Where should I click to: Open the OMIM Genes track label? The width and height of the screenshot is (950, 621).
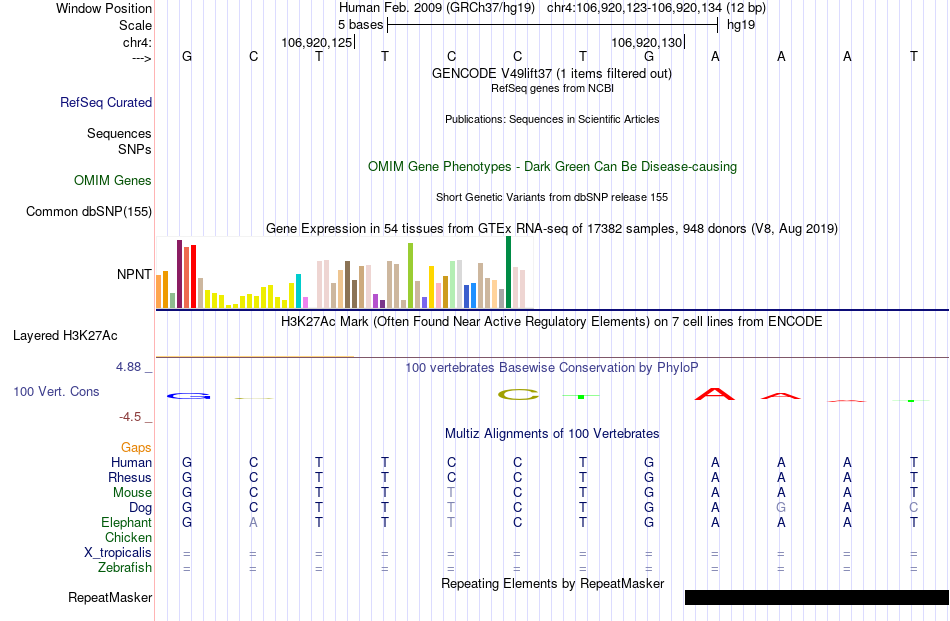(113, 181)
